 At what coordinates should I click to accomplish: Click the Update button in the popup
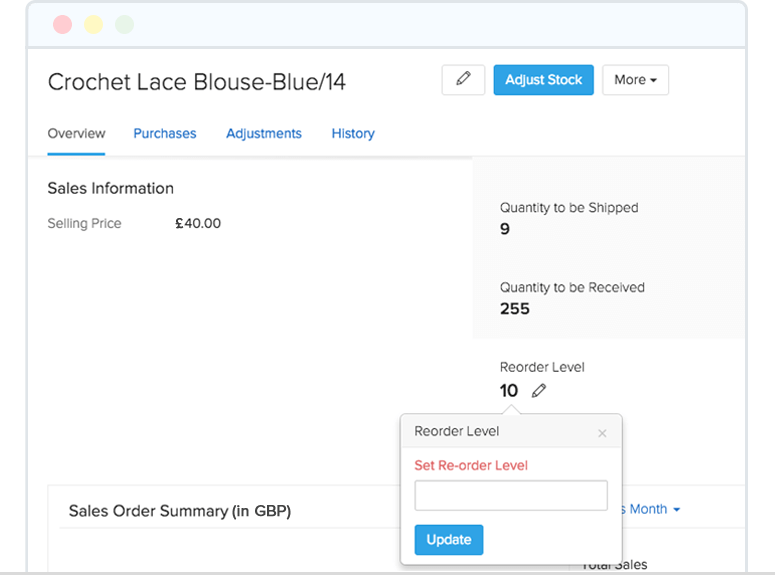pos(449,540)
